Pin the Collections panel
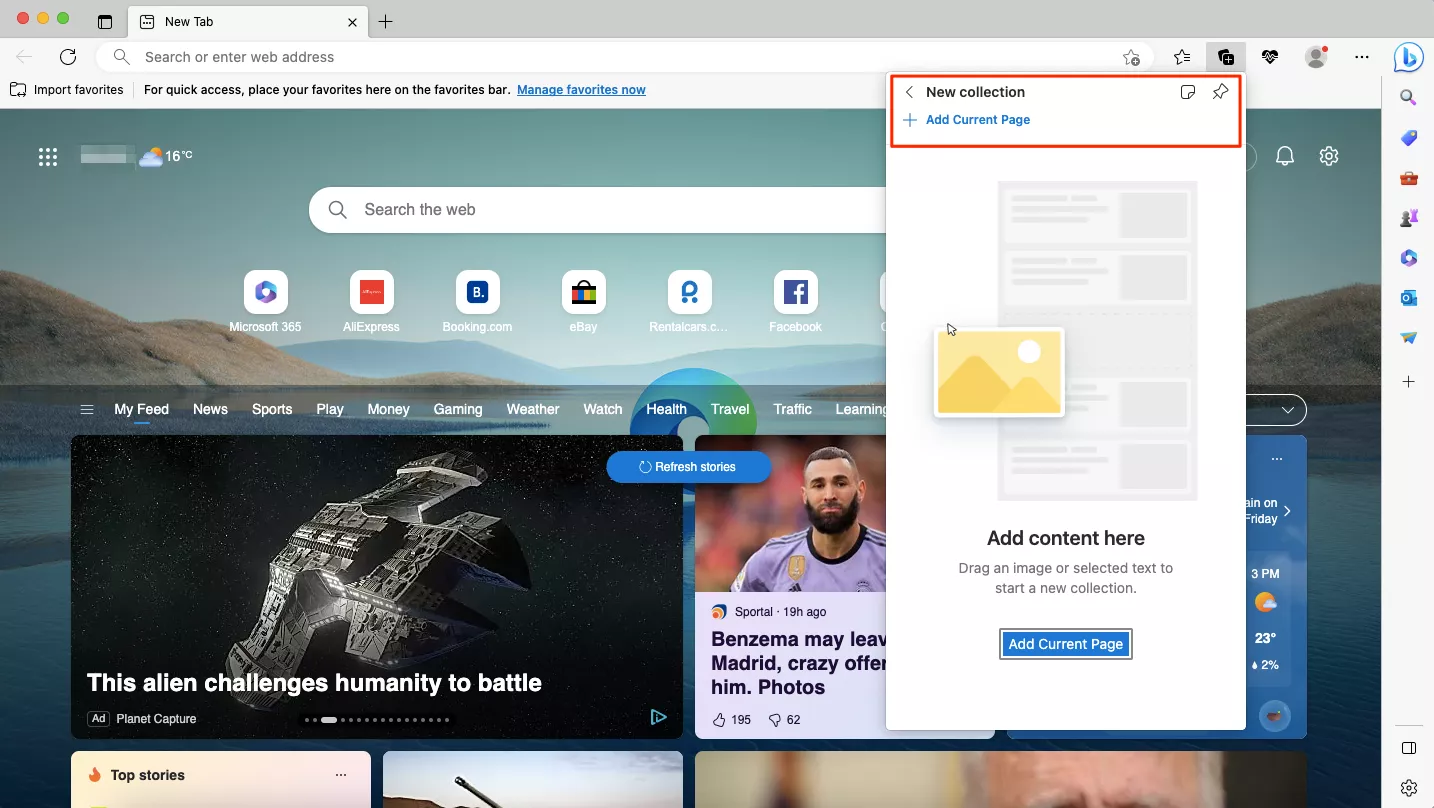 1220,92
